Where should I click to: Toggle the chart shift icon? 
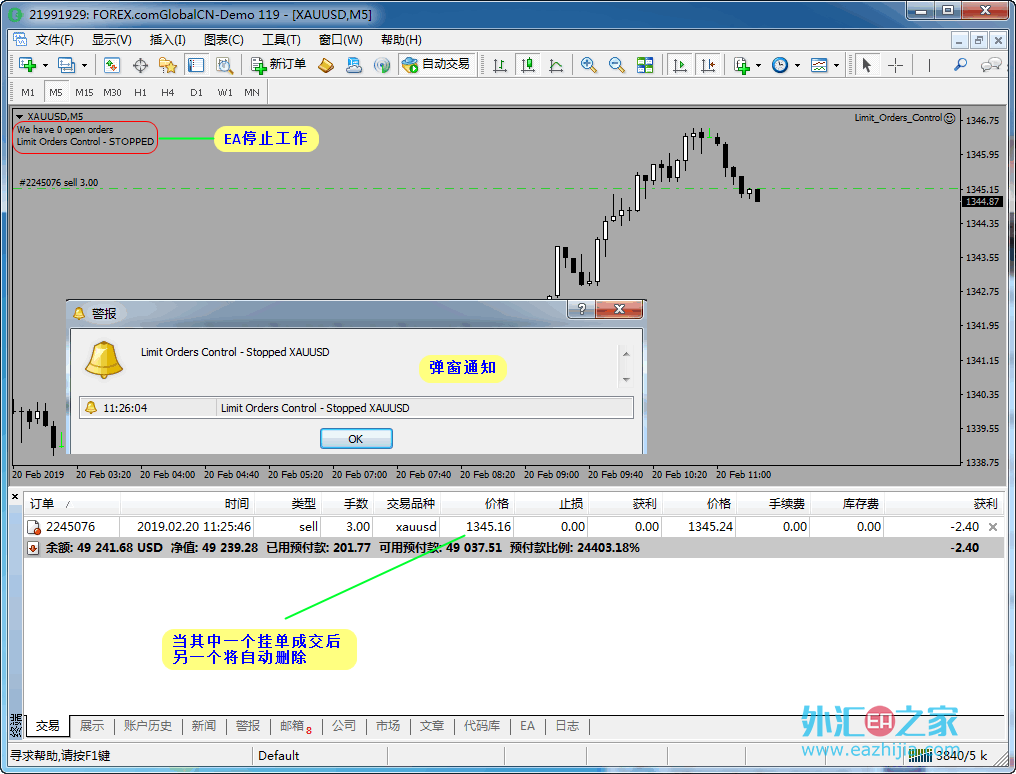coord(708,65)
